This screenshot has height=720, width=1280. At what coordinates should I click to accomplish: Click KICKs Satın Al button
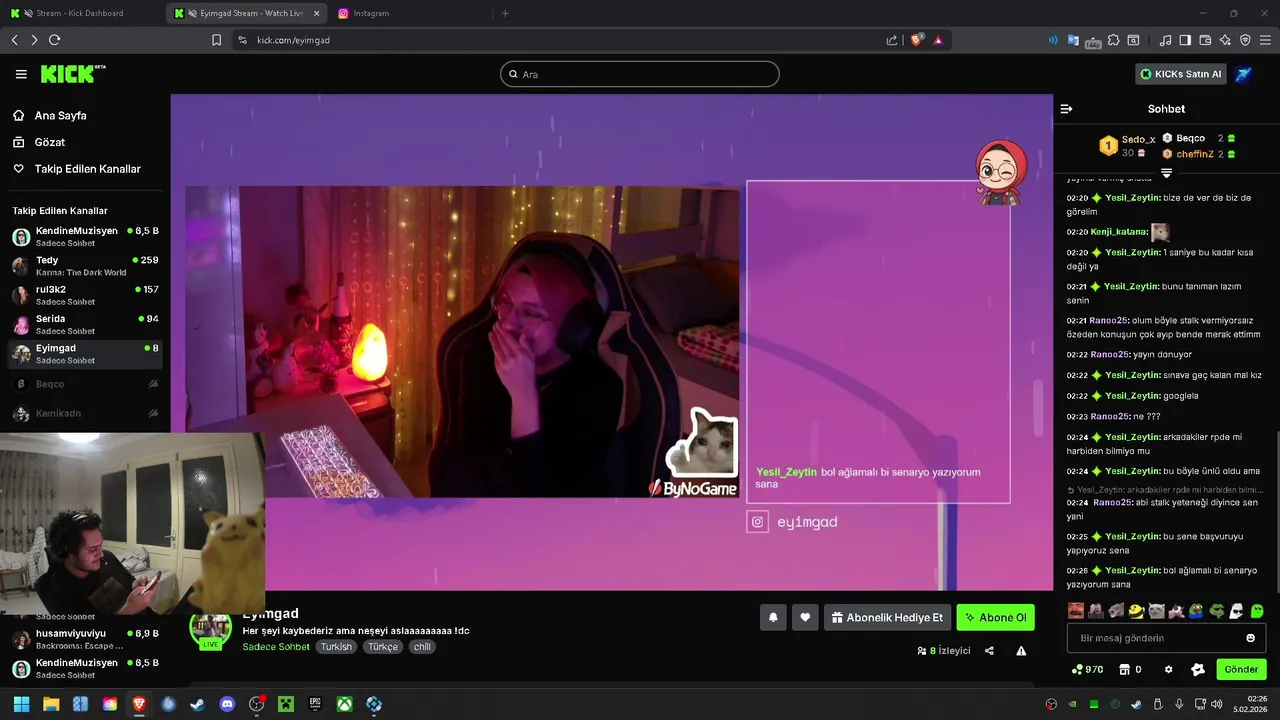pyautogui.click(x=1181, y=74)
